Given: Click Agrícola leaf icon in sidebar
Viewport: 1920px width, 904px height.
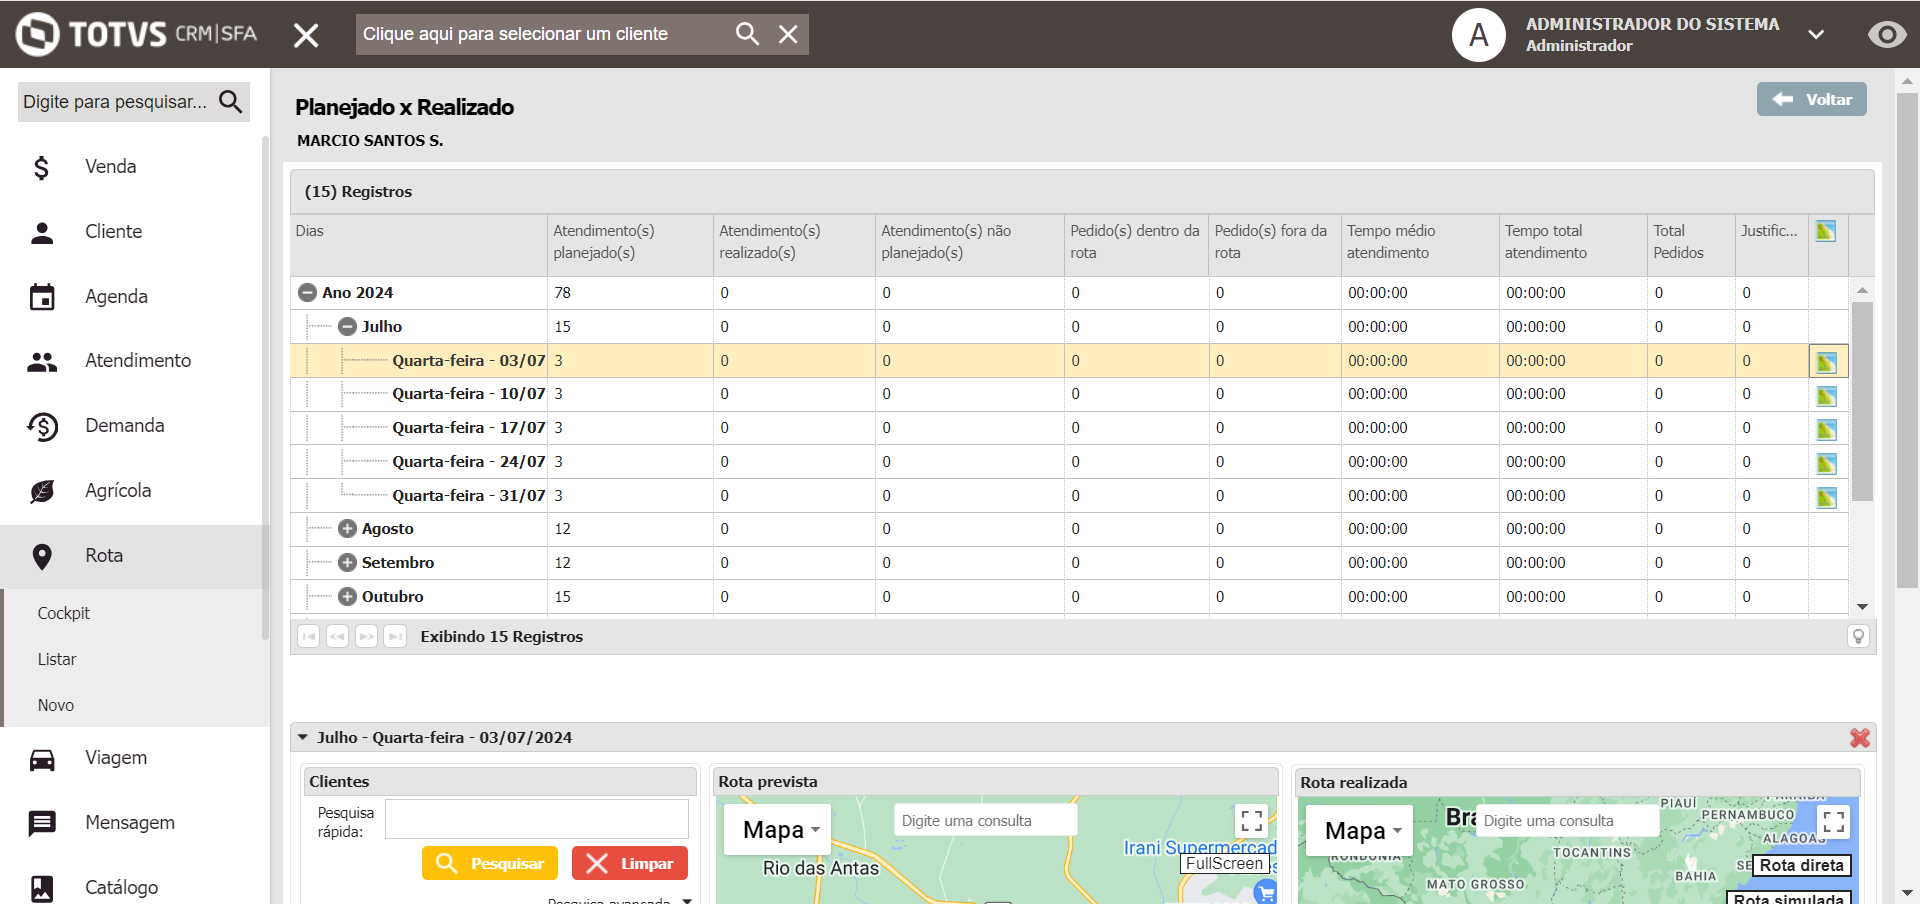Looking at the screenshot, I should 42,491.
